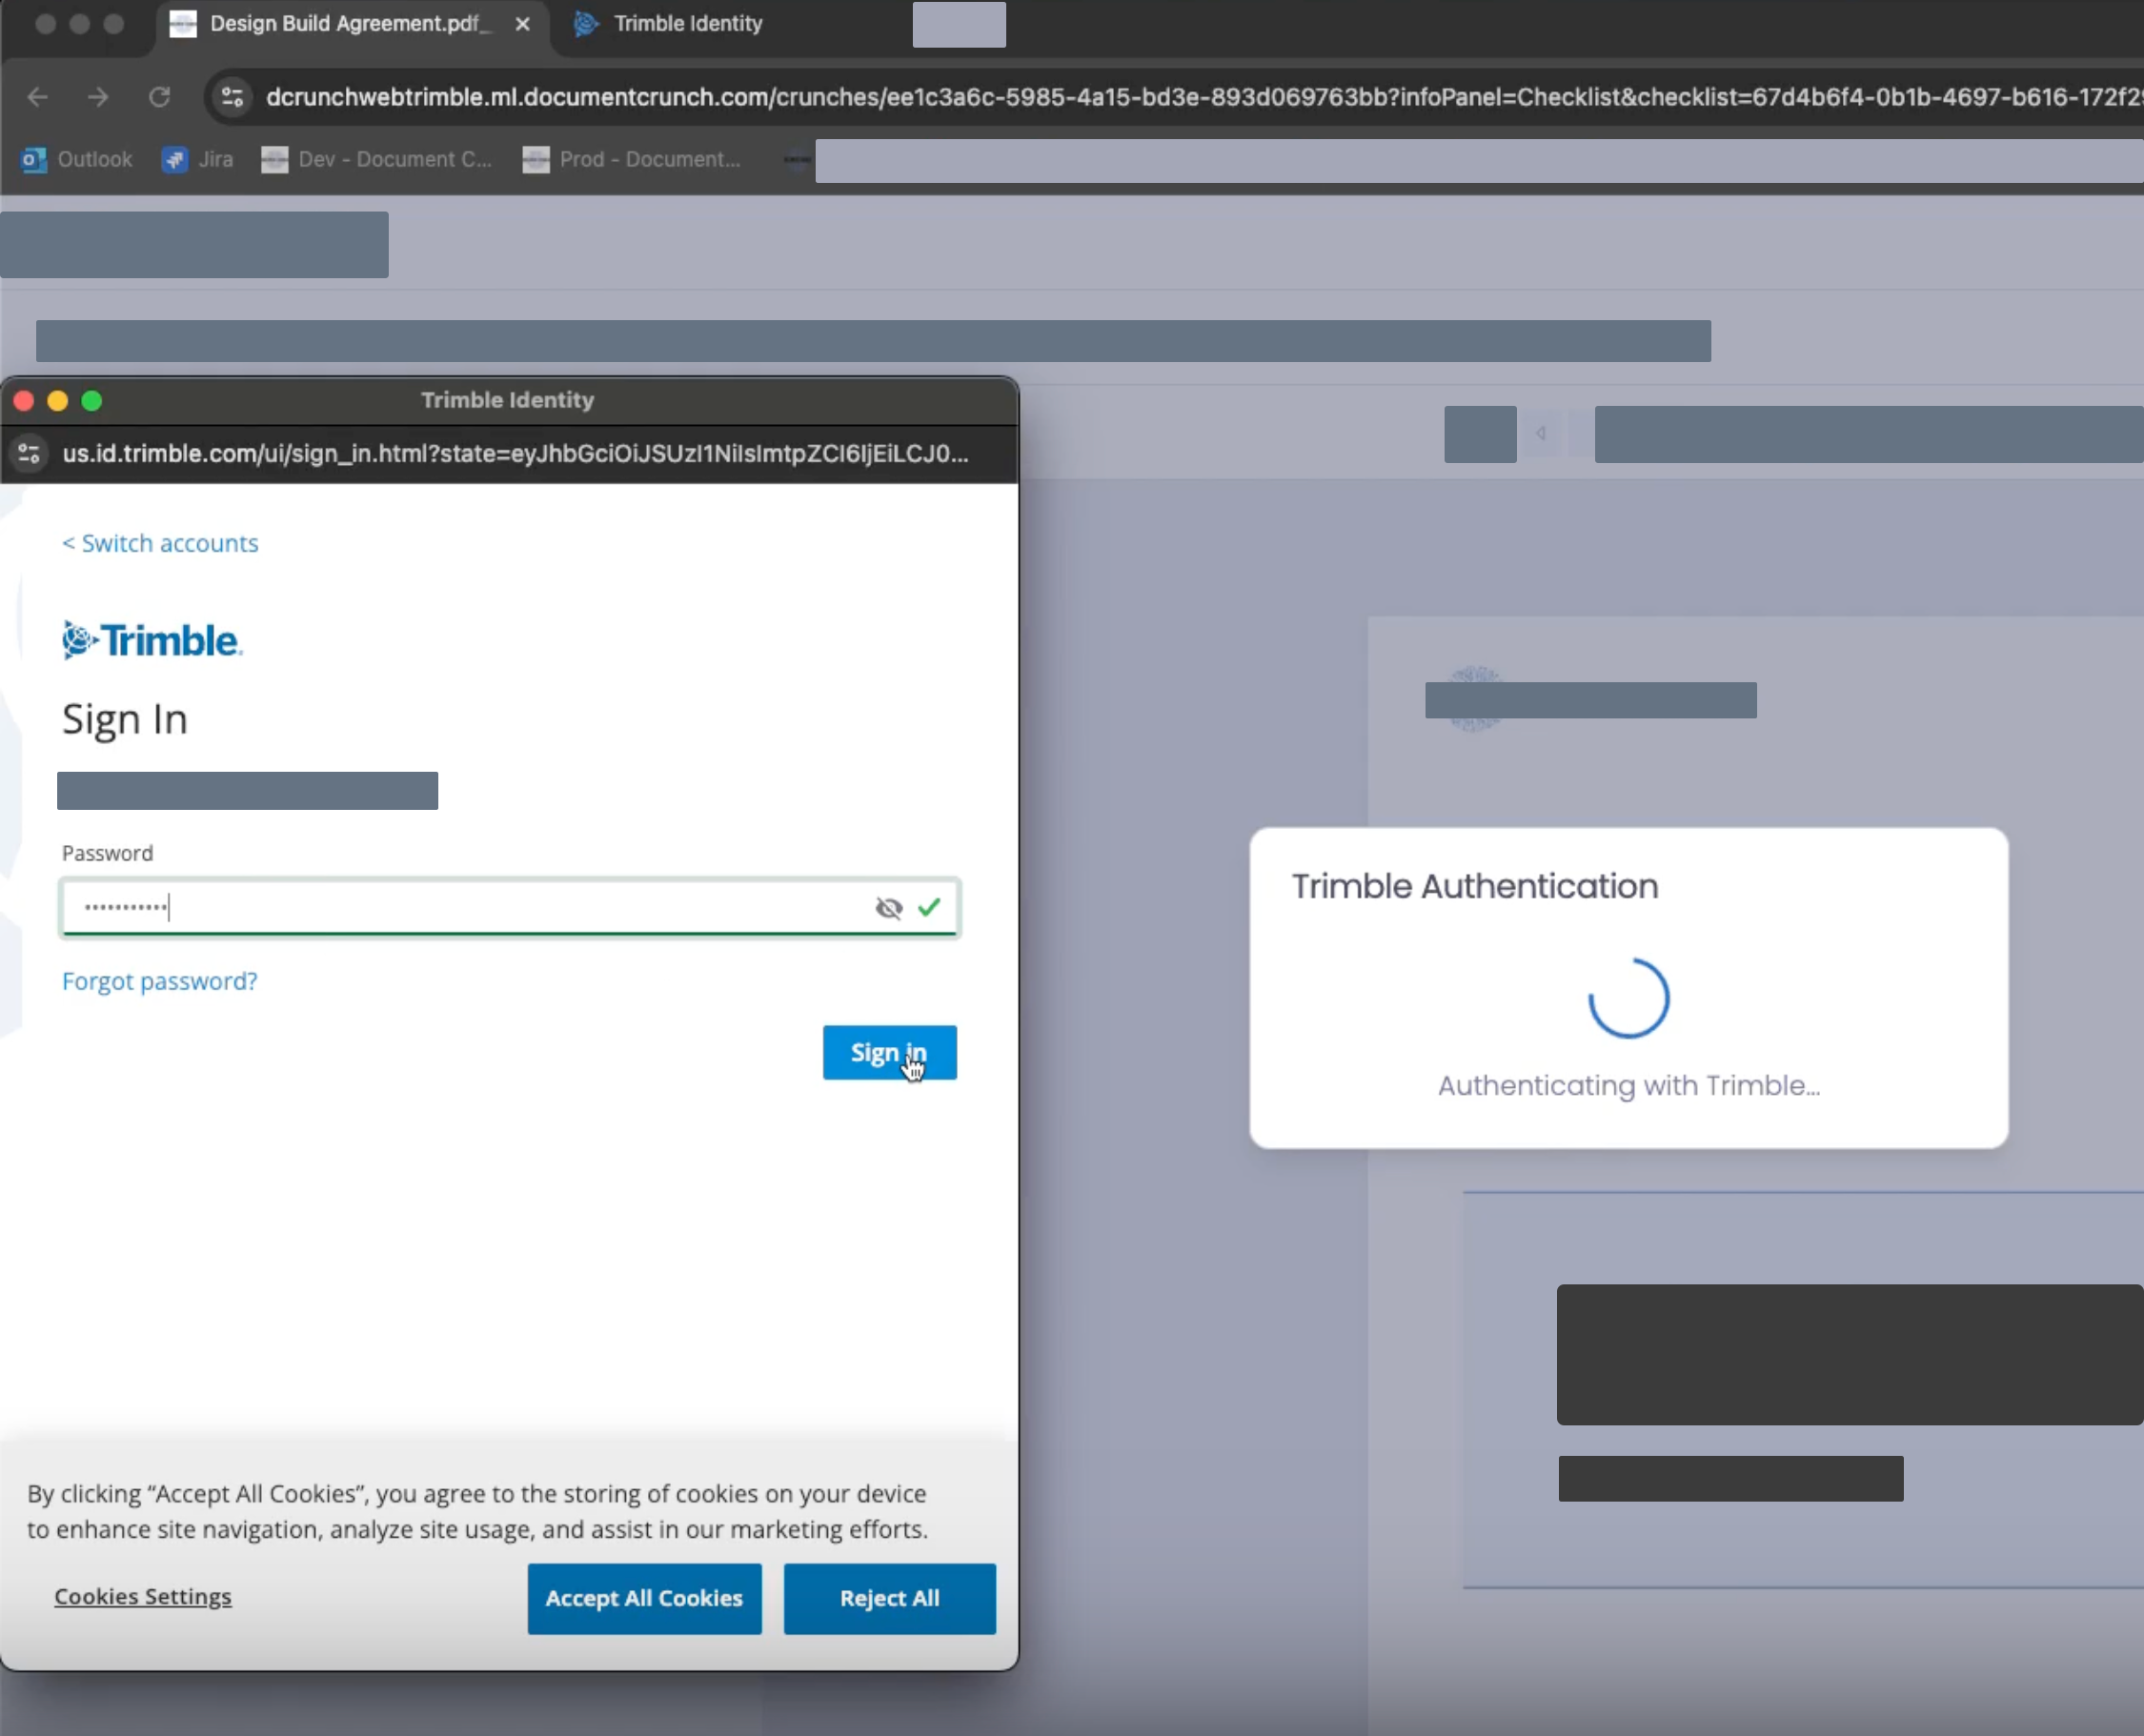Open the Jira bookmark
Viewport: 2144px width, 1736px height.
pyautogui.click(x=198, y=160)
